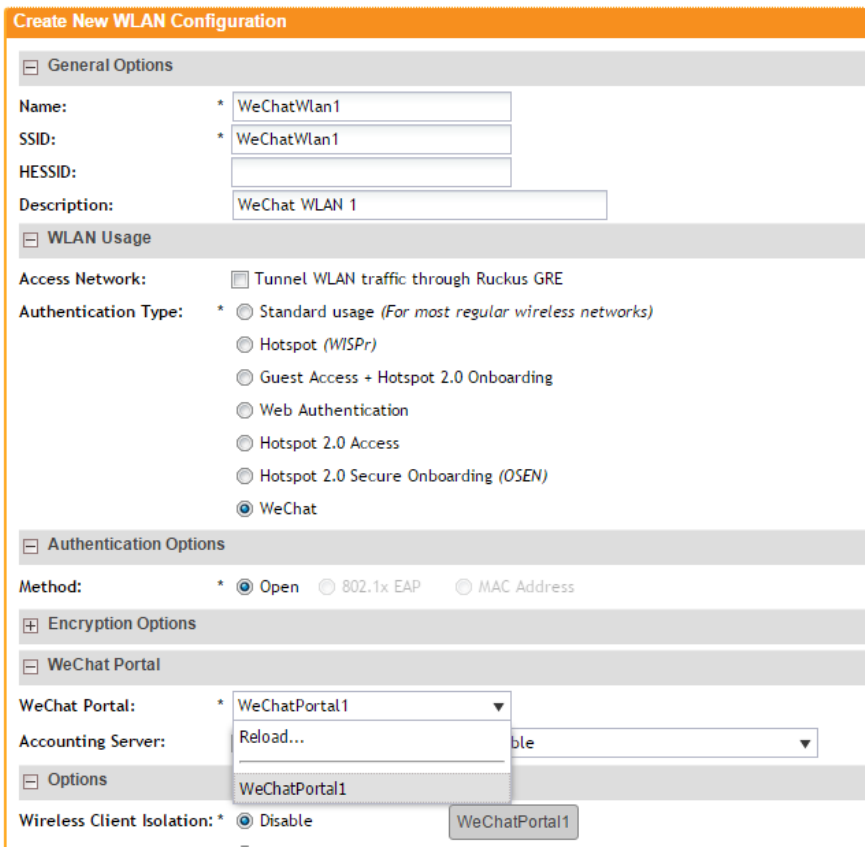
Task: Enable Tunnel WLAN traffic through Ruckus GRE
Action: [239, 280]
